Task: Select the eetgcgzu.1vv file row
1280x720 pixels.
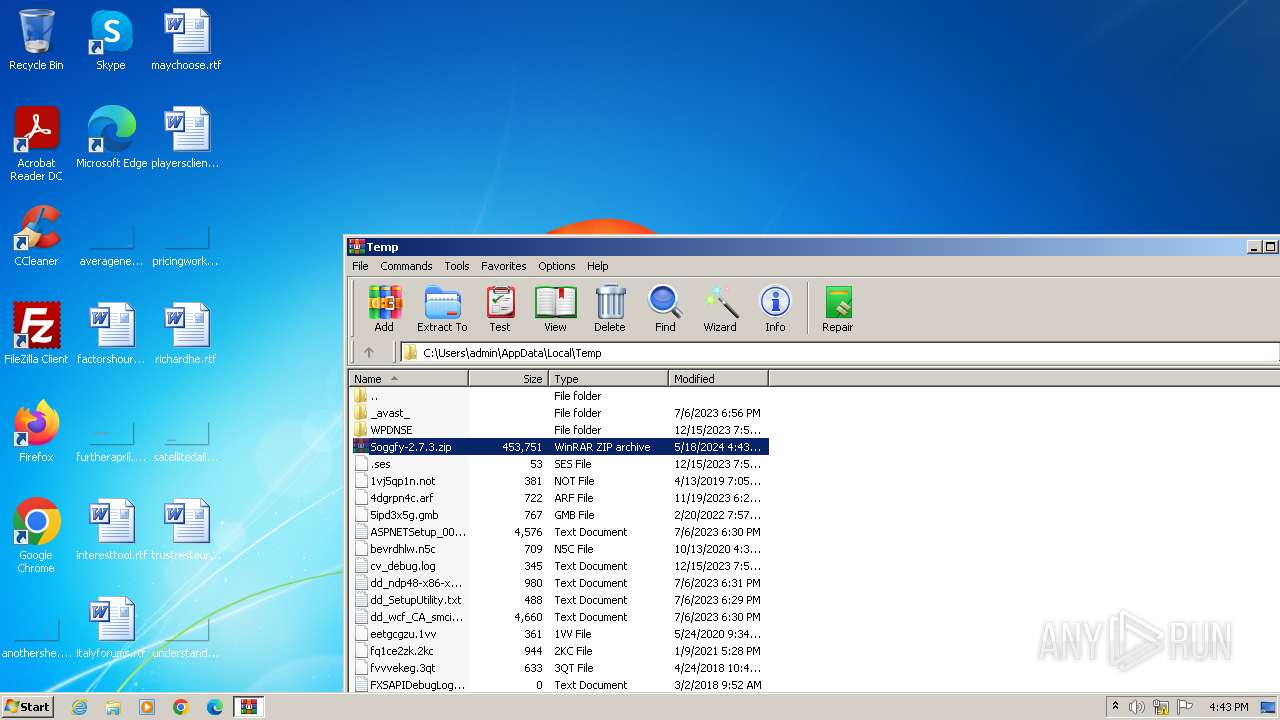Action: 559,634
